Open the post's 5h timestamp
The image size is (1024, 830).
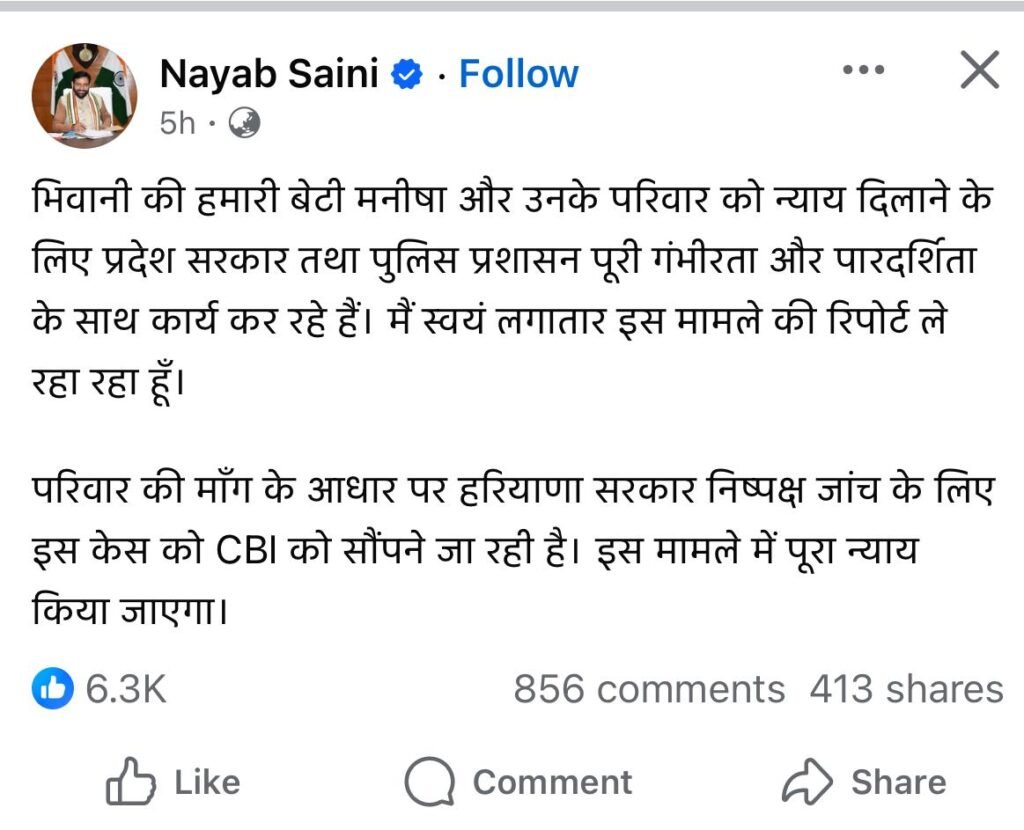coord(177,124)
